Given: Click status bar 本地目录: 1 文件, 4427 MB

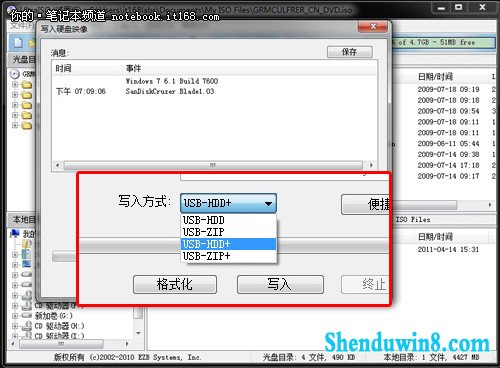Looking at the screenshot, I should coord(431,357).
